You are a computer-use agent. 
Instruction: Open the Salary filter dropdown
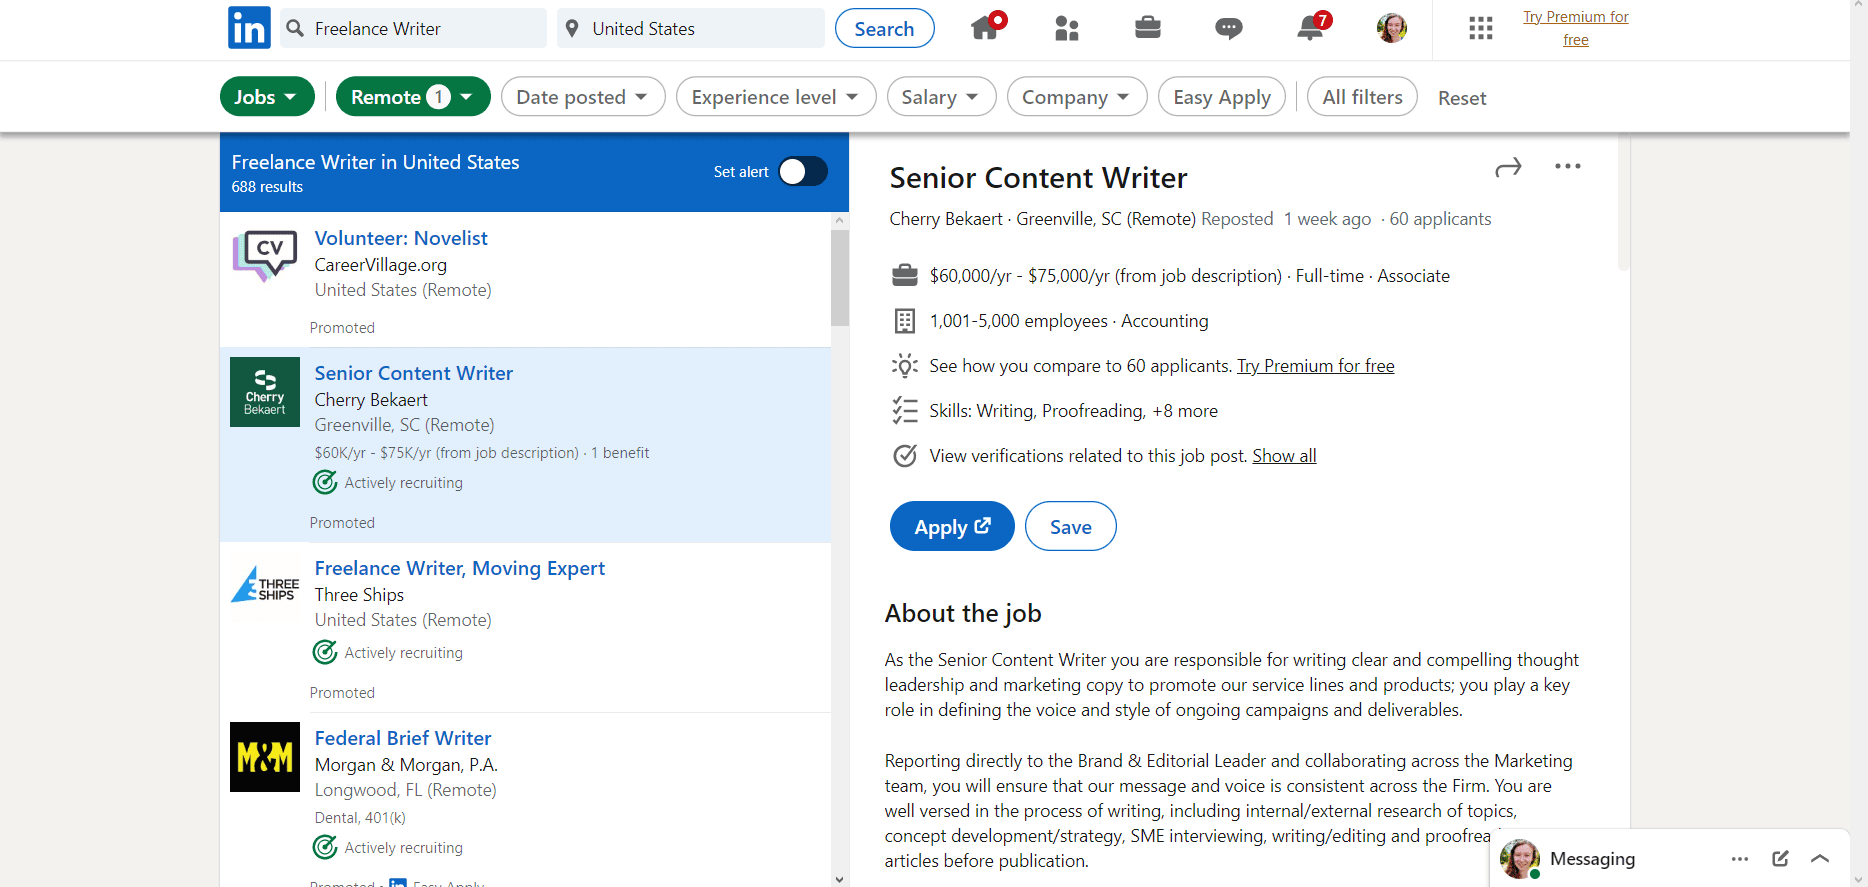pos(940,97)
